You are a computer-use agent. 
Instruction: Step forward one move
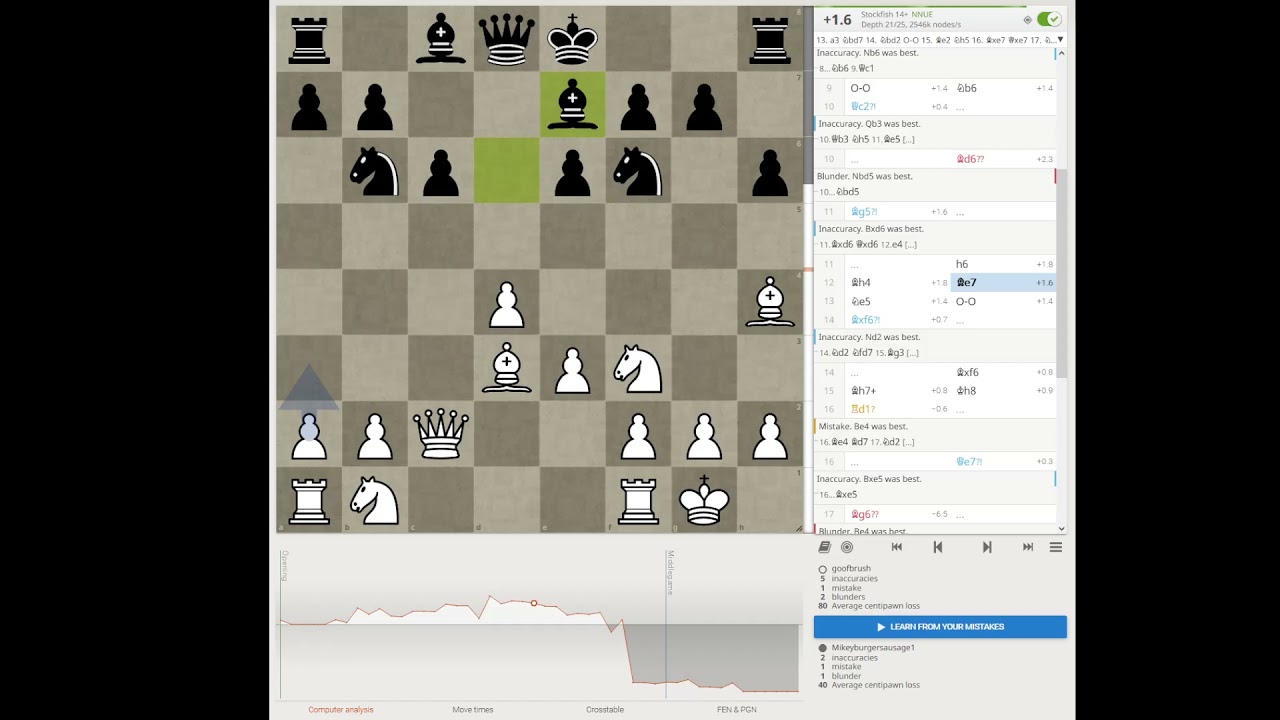click(987, 547)
